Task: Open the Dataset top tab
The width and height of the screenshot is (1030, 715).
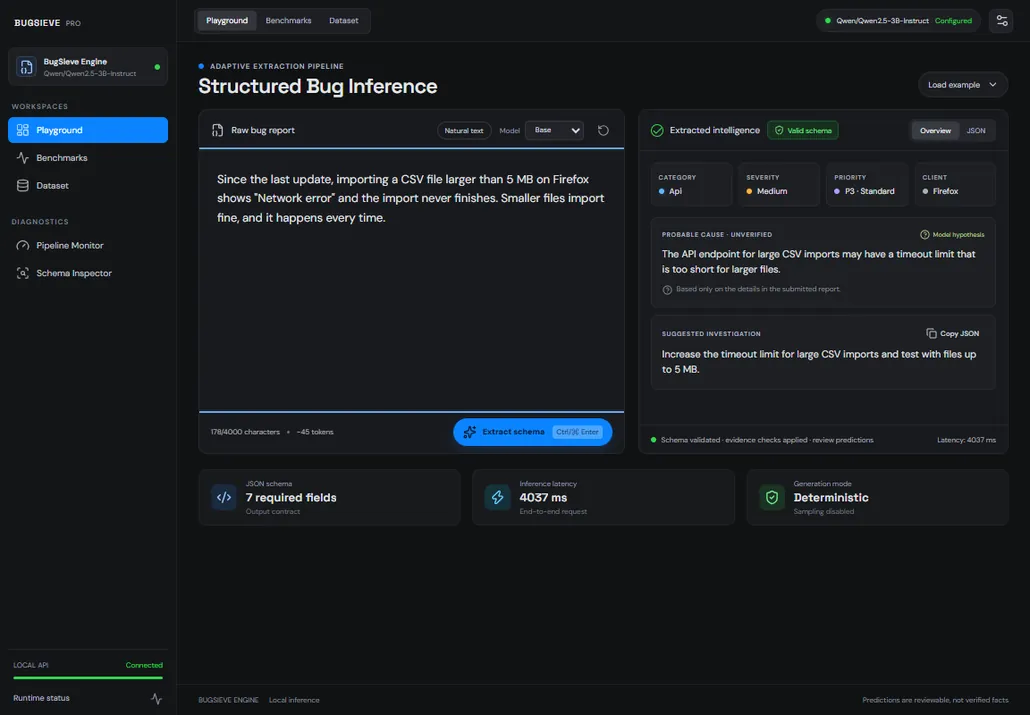Action: point(344,20)
